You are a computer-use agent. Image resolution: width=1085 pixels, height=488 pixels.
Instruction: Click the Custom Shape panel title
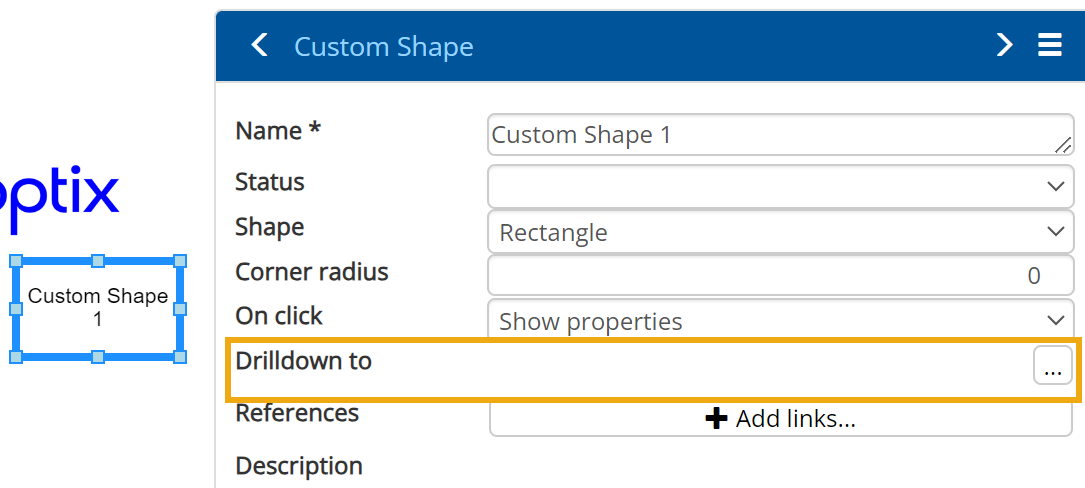[x=383, y=46]
